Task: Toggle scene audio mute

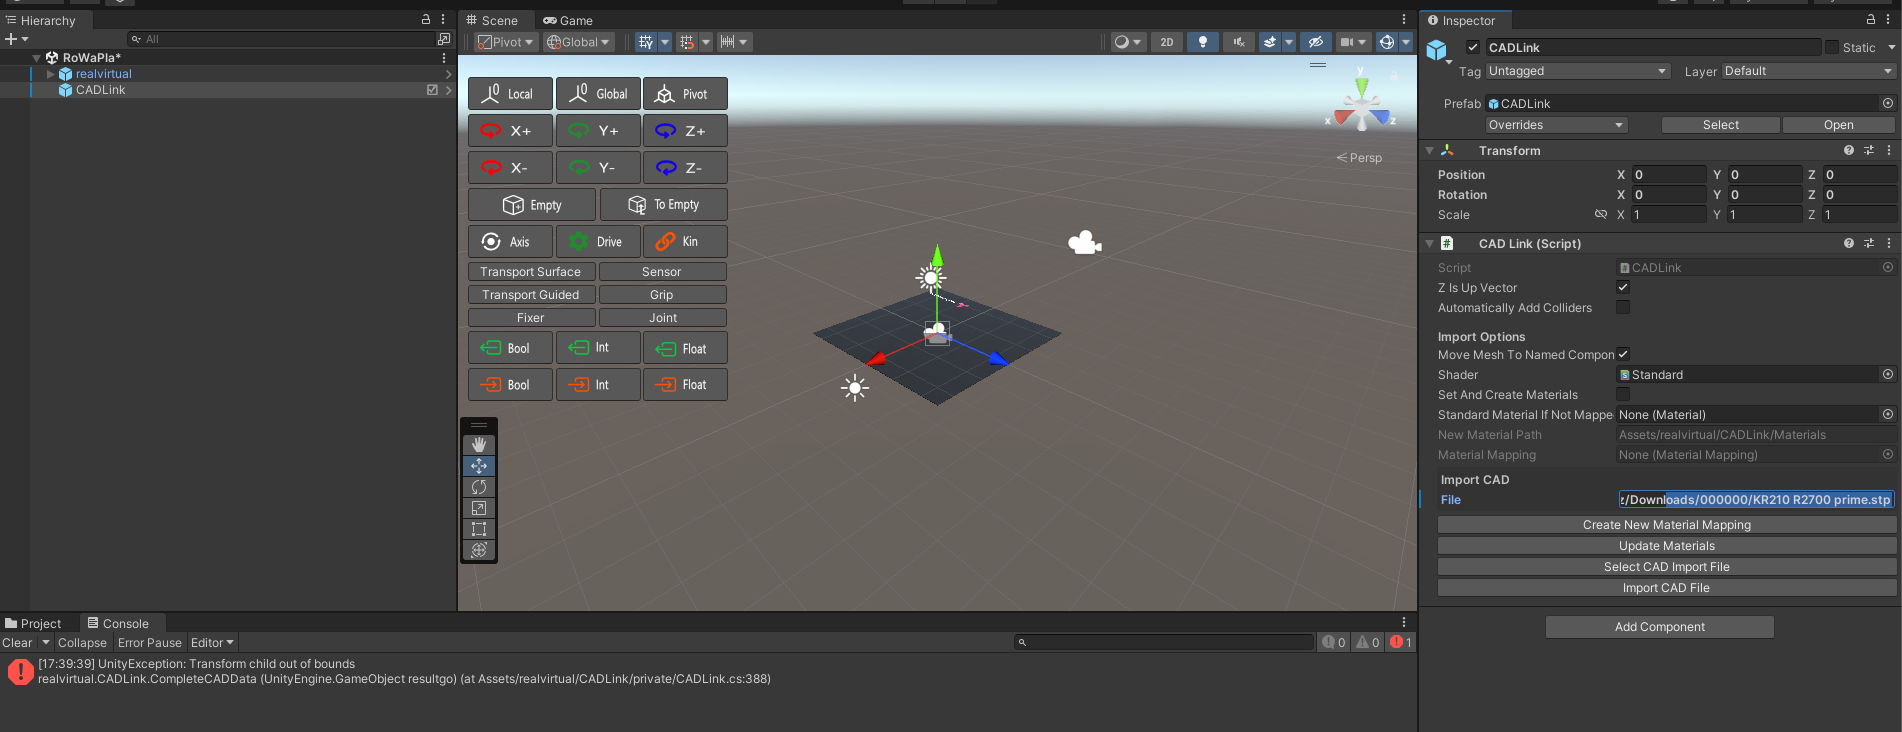Action: coord(1239,42)
